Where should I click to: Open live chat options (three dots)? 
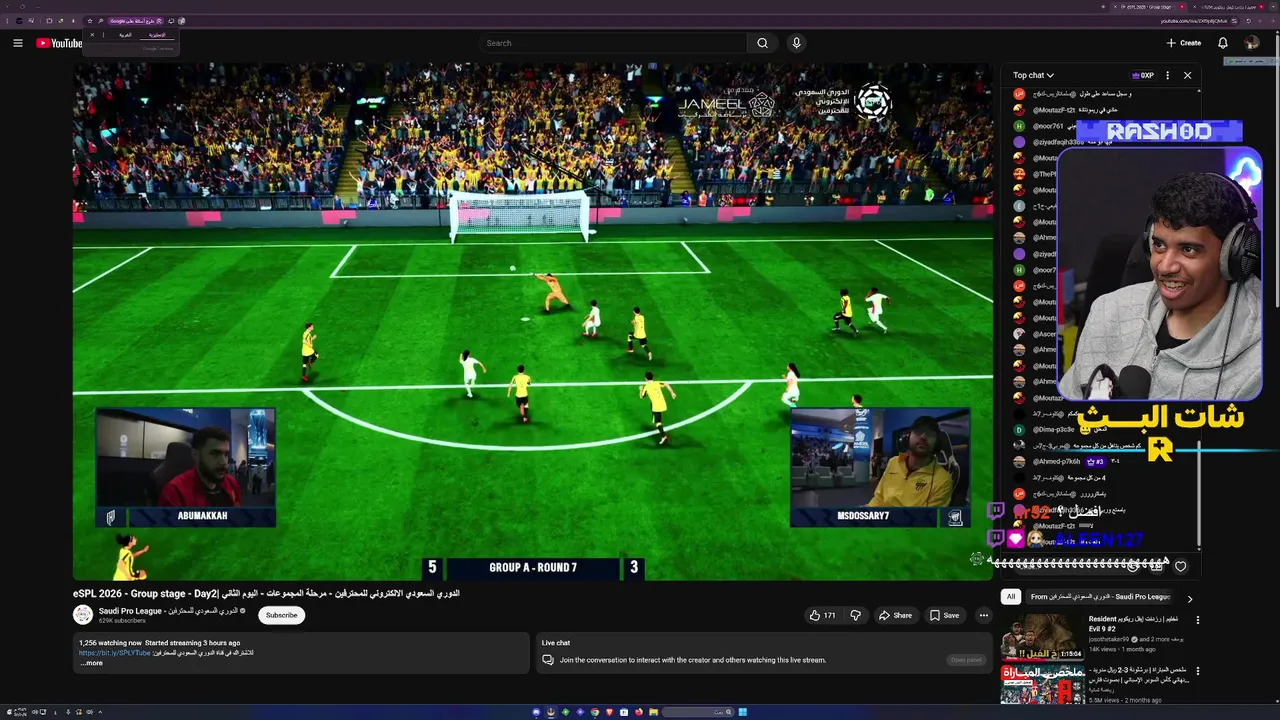1167,75
